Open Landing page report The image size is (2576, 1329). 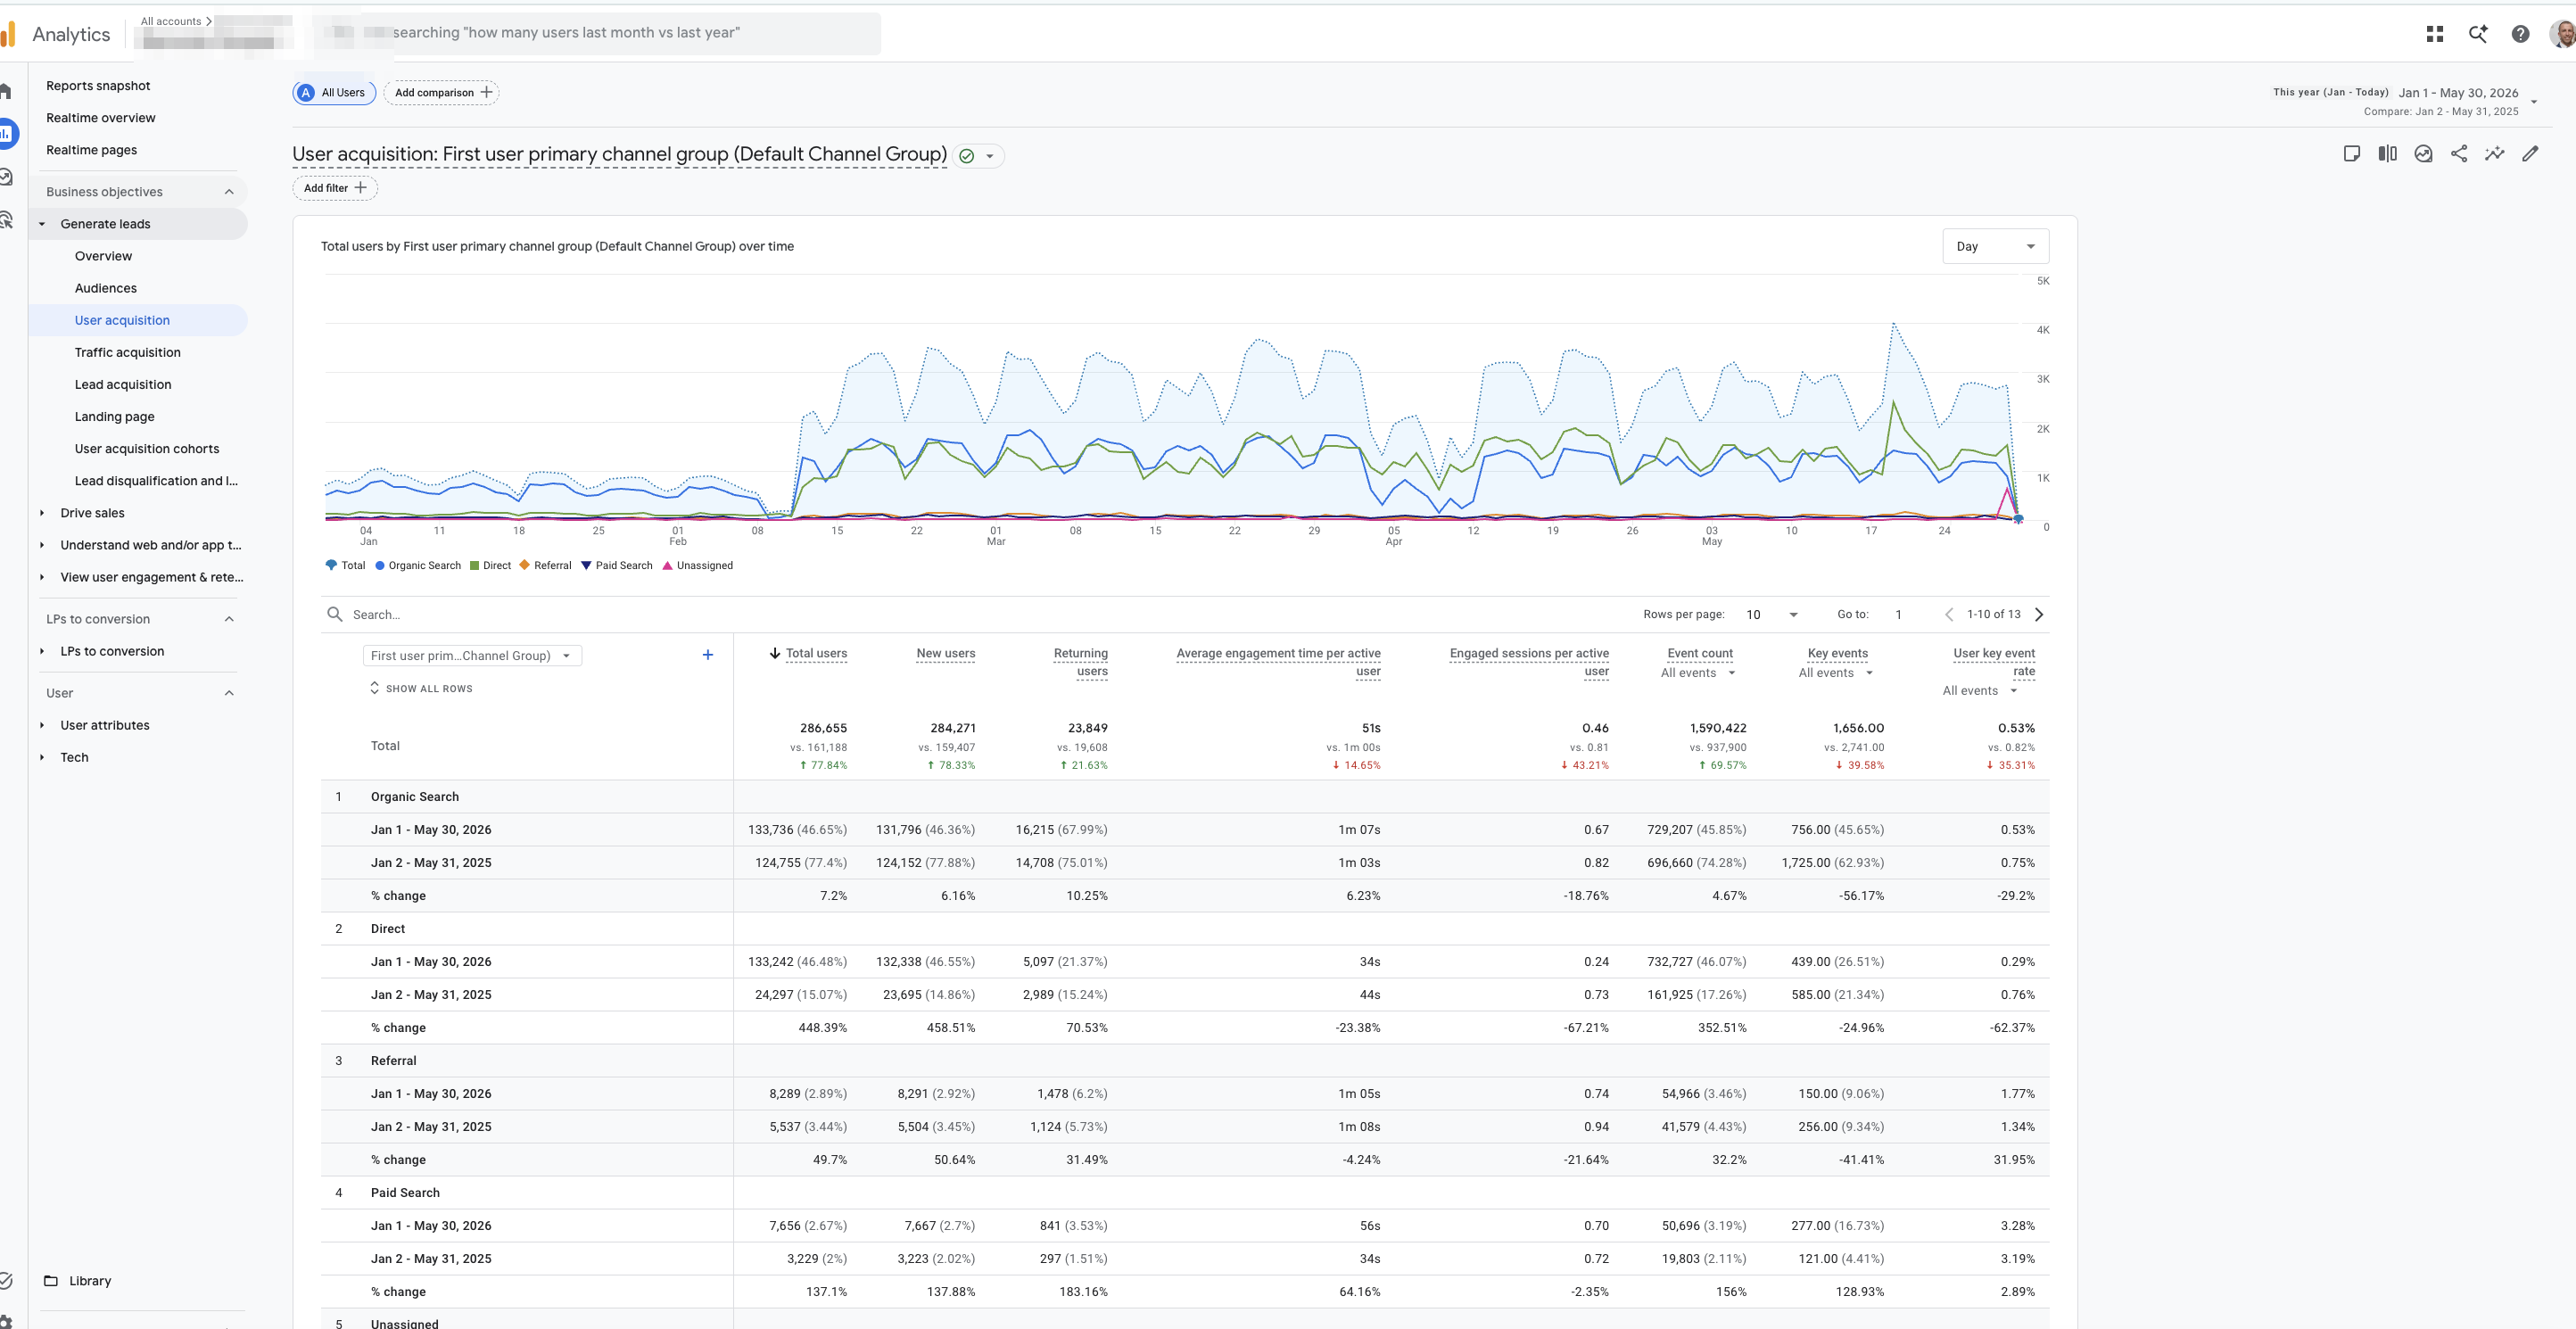115,417
